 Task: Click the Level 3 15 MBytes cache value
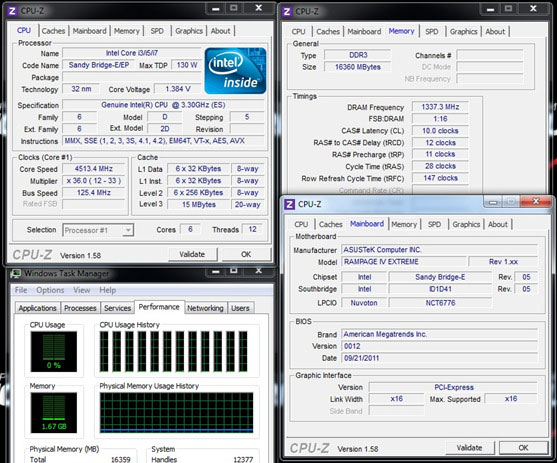pyautogui.click(x=199, y=205)
